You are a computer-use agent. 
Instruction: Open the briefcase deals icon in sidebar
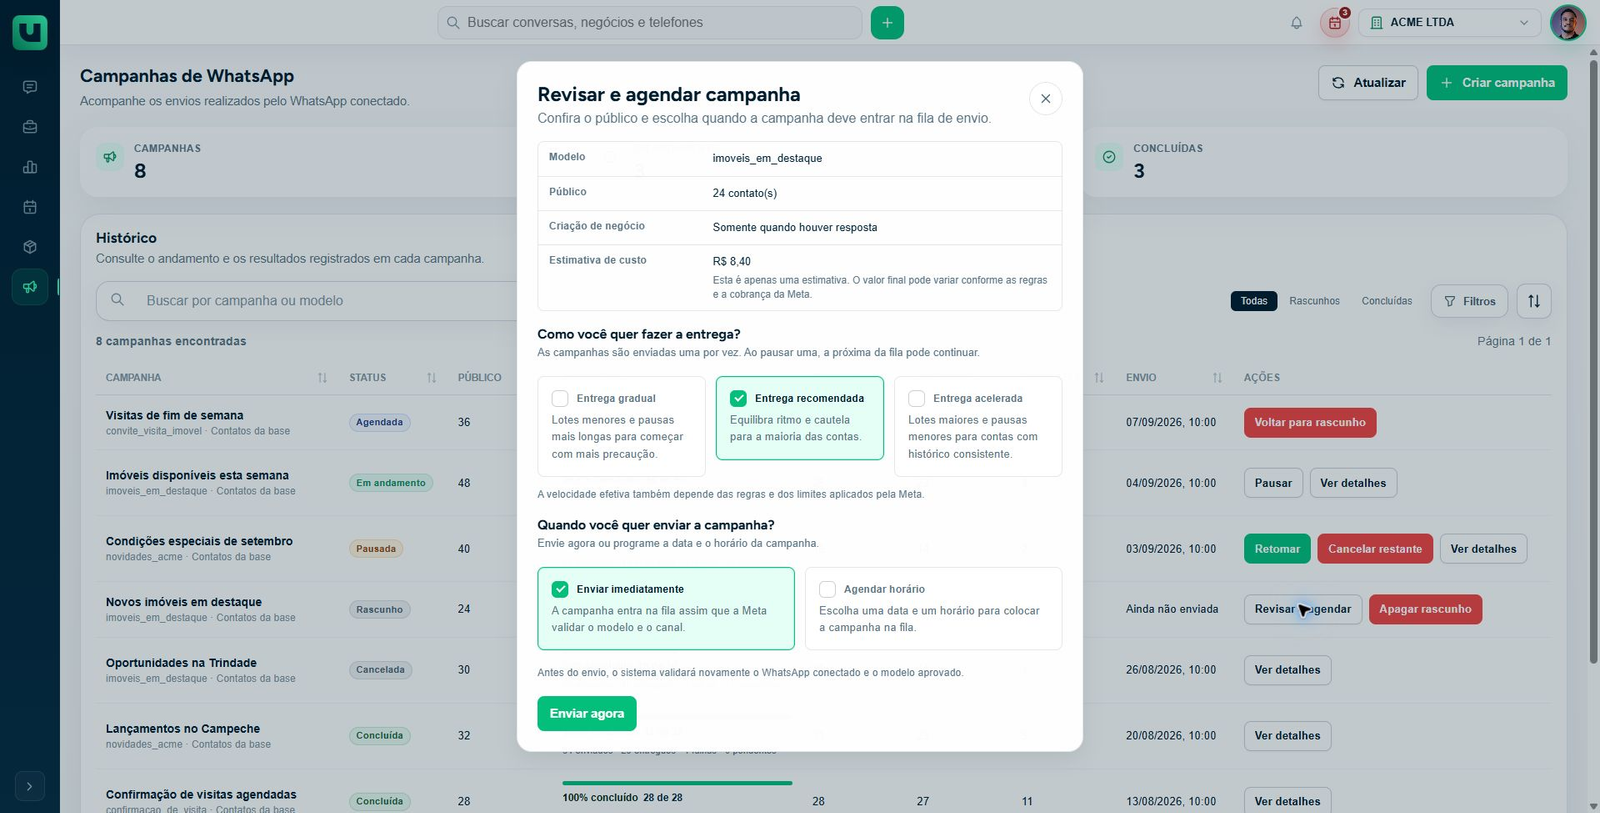(x=30, y=127)
